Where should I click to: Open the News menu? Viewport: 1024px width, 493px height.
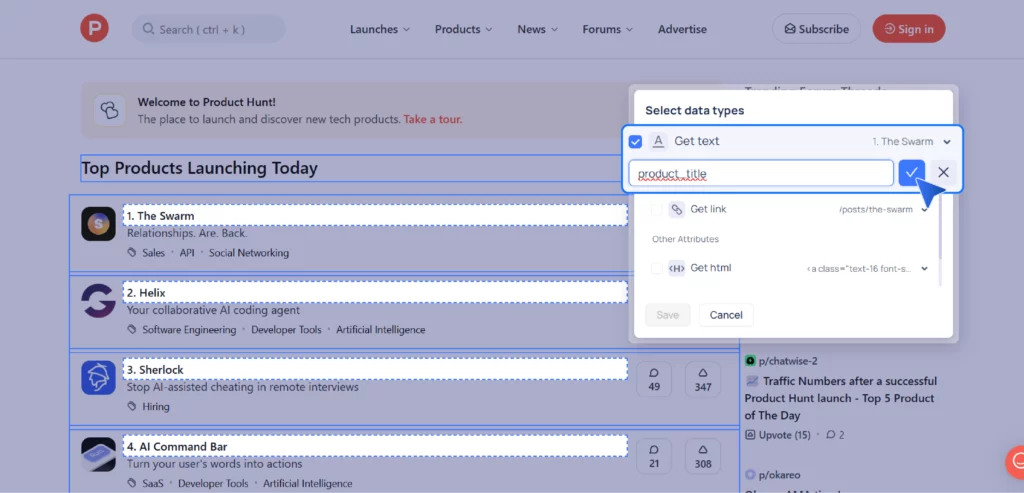click(x=537, y=29)
